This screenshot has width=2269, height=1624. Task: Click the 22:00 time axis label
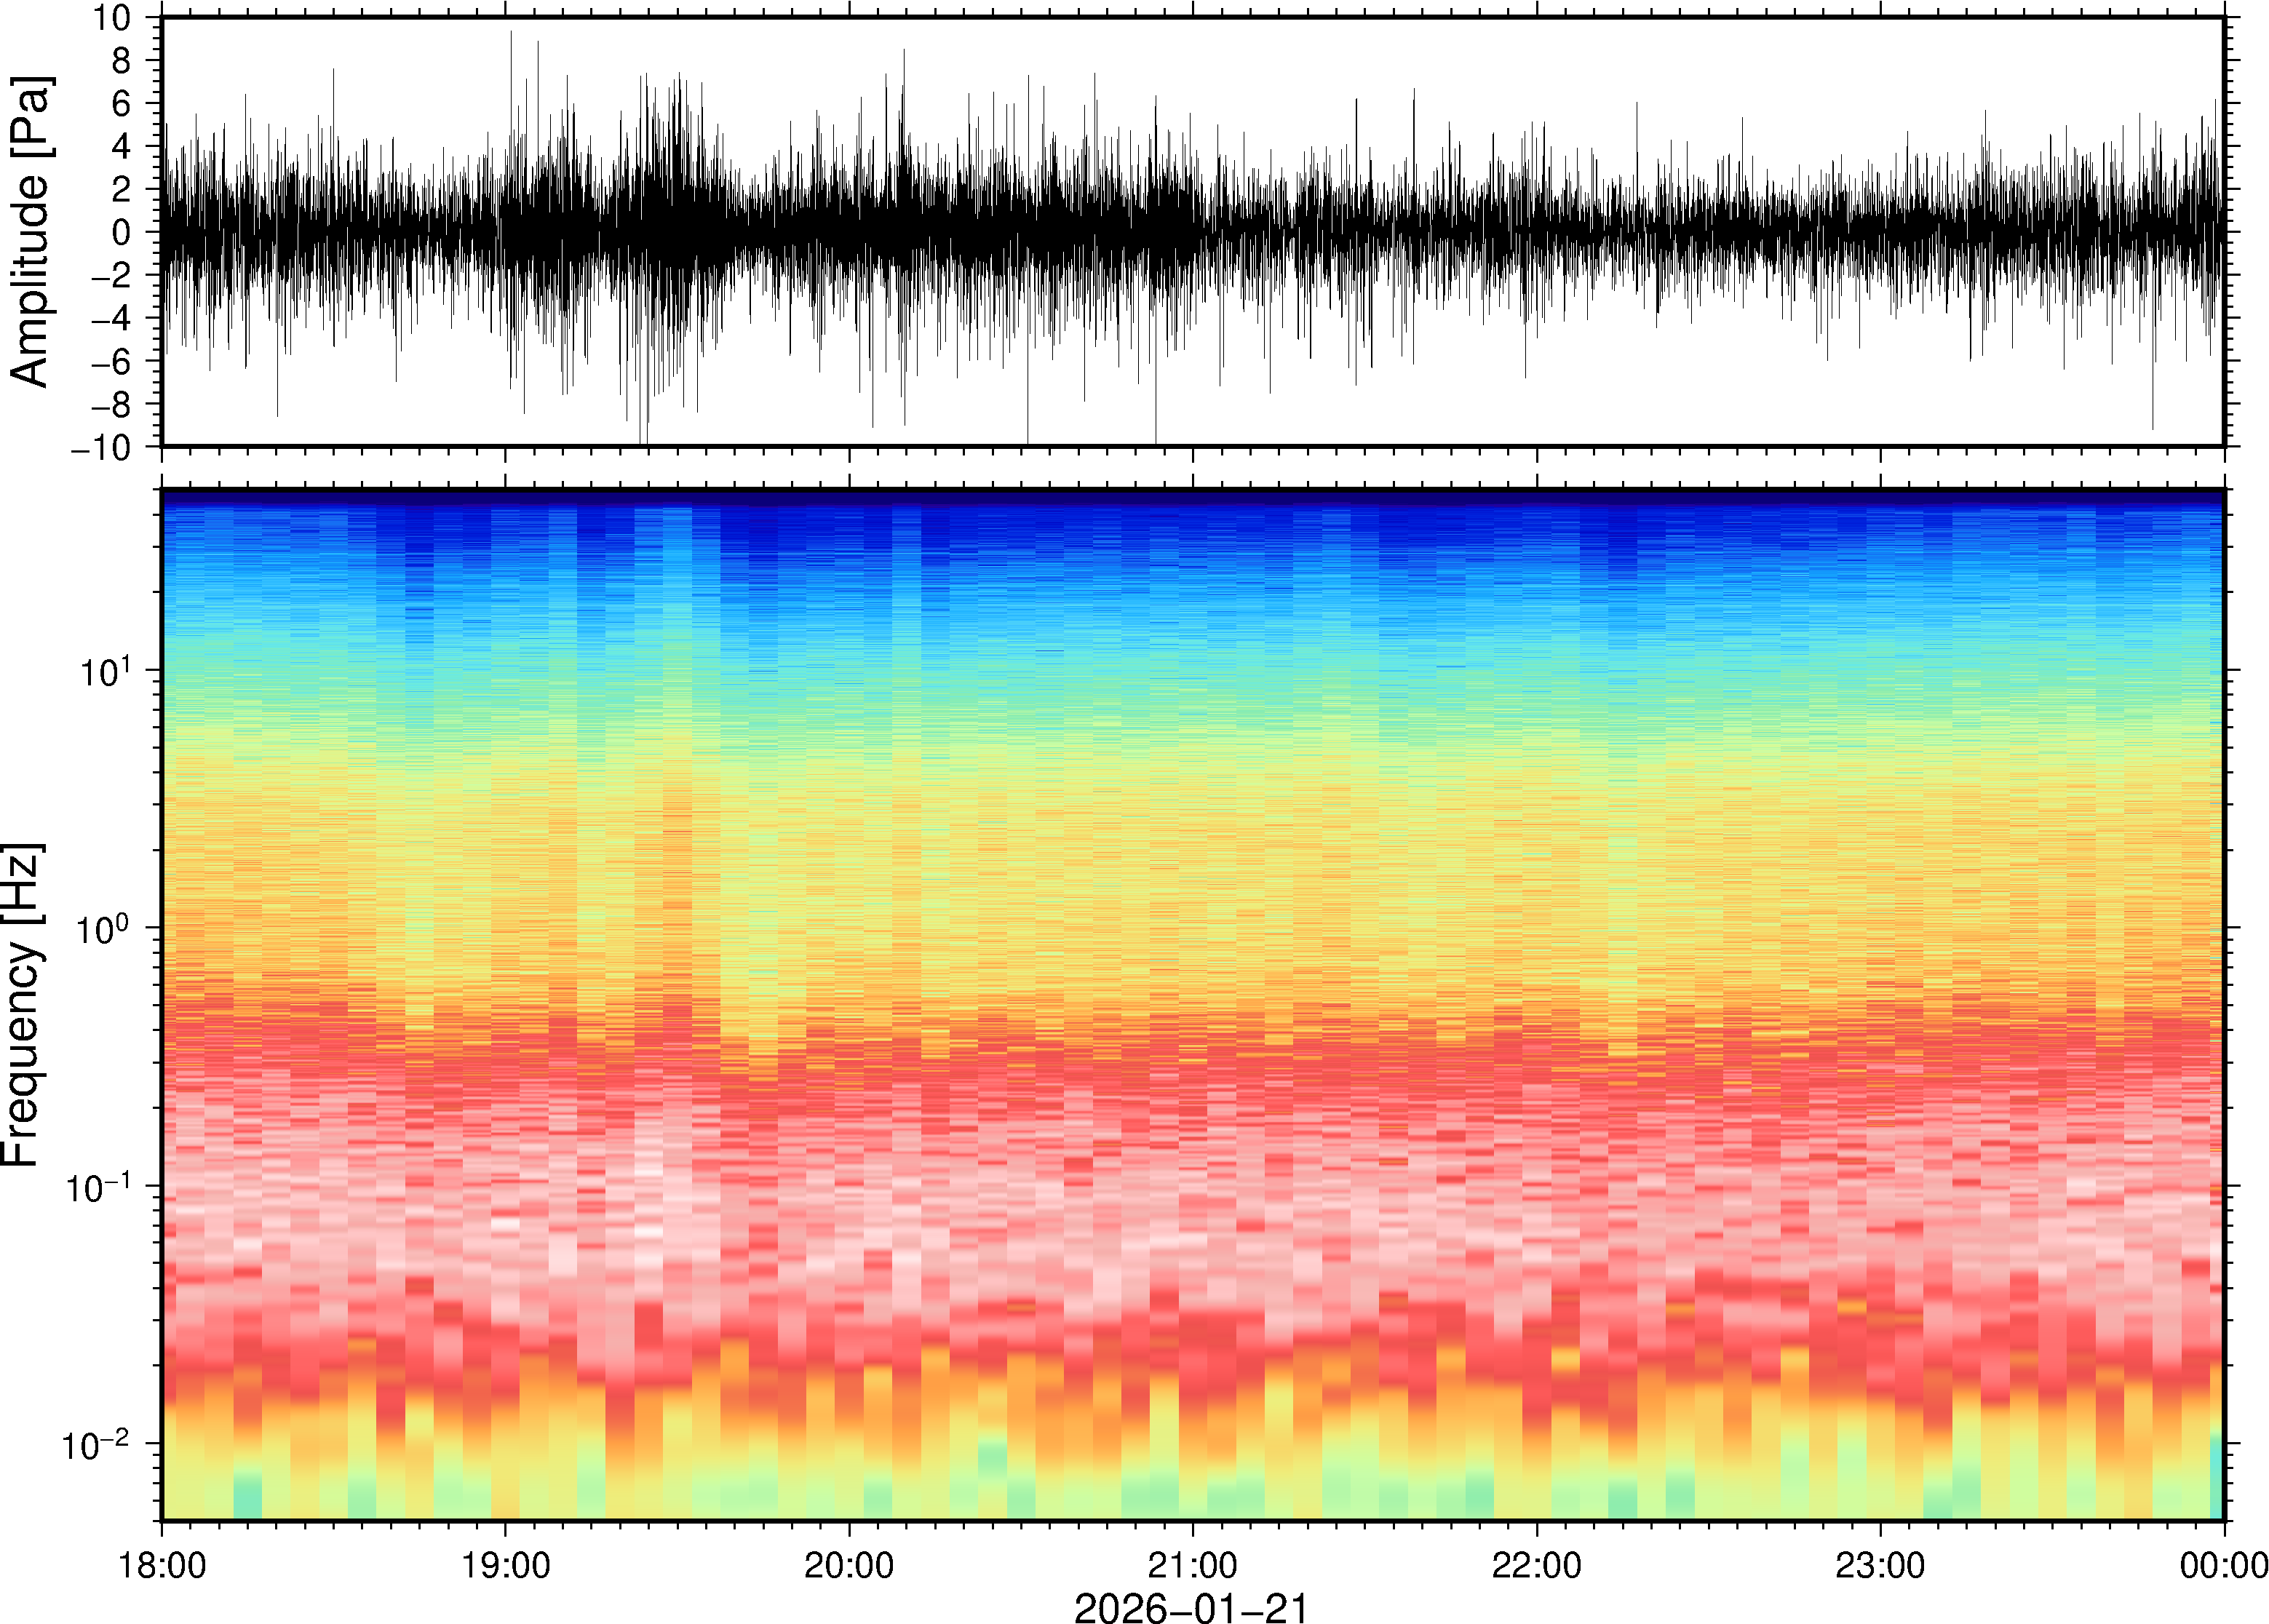pos(1536,1565)
